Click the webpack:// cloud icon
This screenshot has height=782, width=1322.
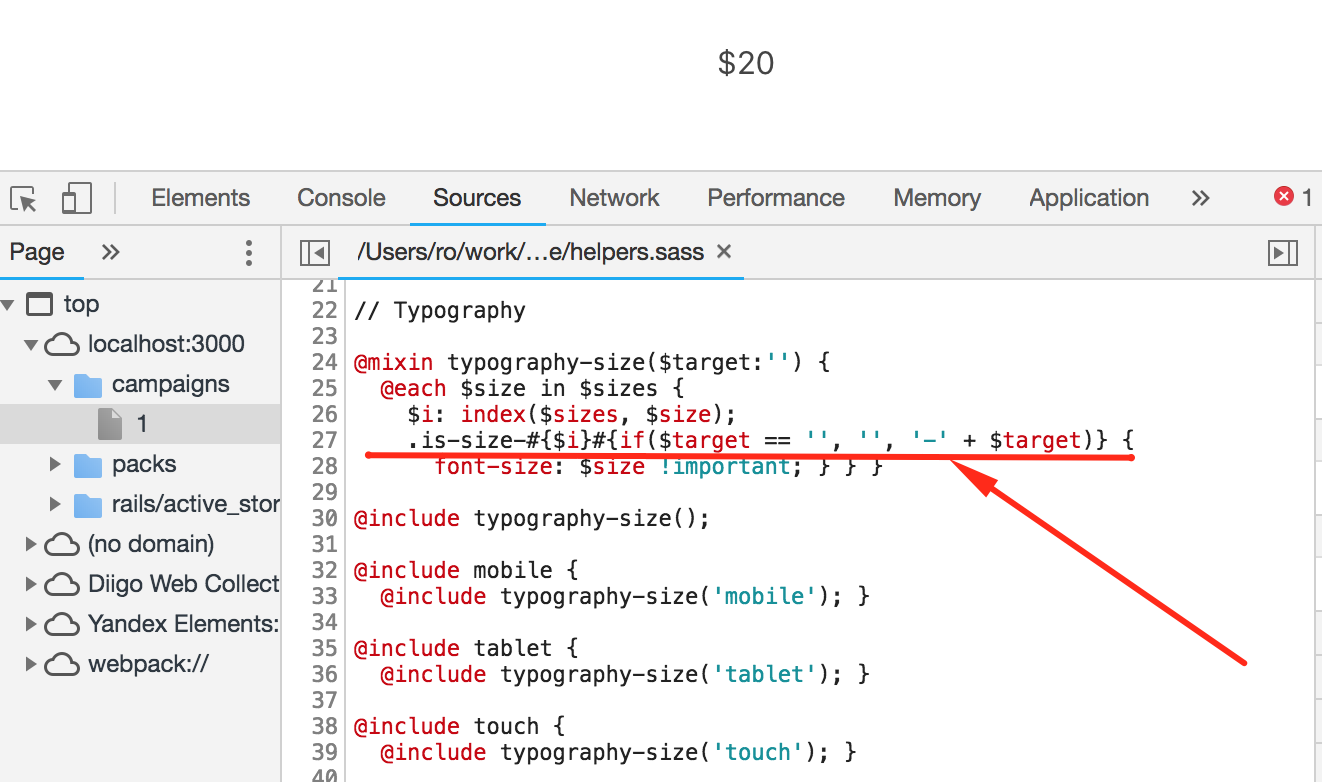(x=63, y=665)
